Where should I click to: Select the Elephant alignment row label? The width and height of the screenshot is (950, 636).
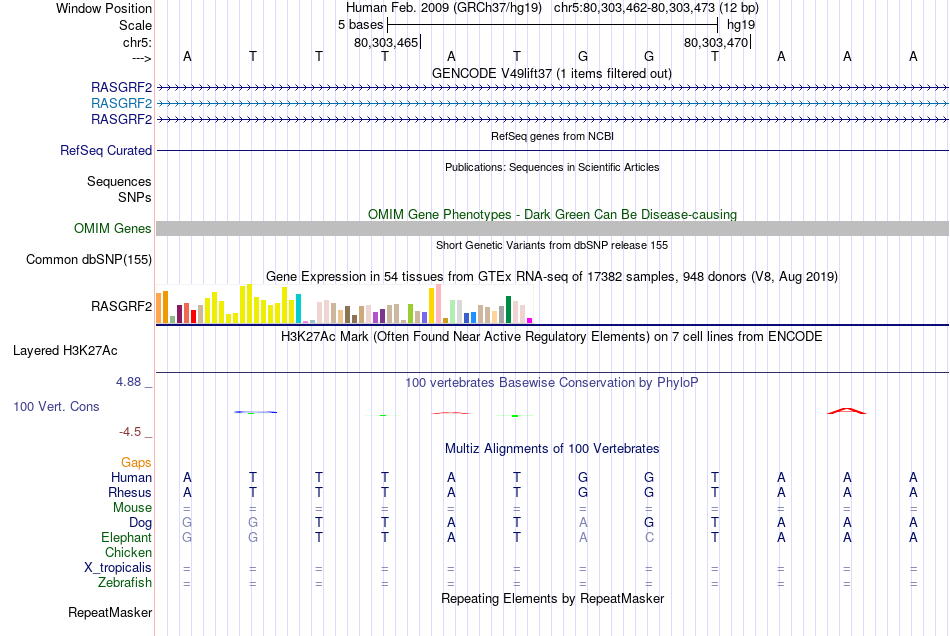(126, 537)
